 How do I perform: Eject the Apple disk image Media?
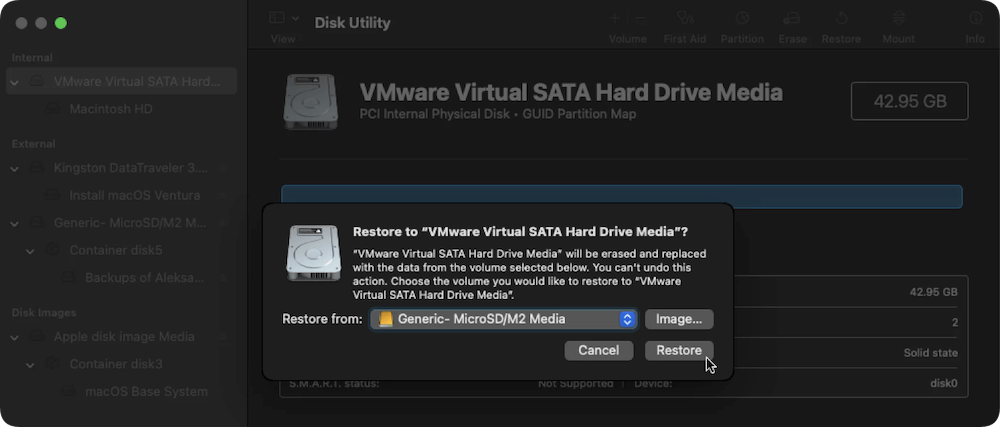tap(224, 337)
